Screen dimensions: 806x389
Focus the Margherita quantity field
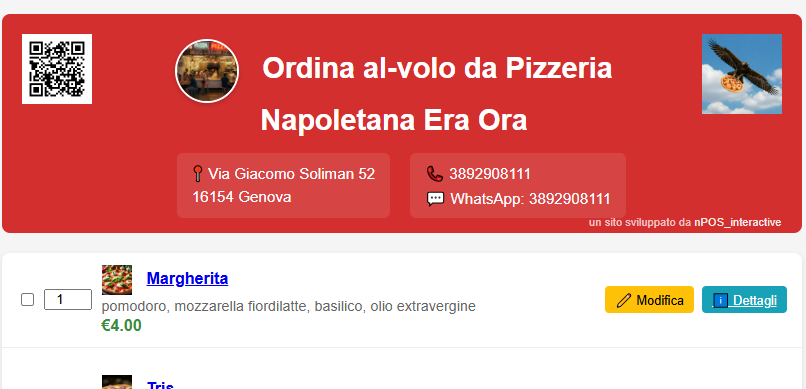(x=68, y=300)
